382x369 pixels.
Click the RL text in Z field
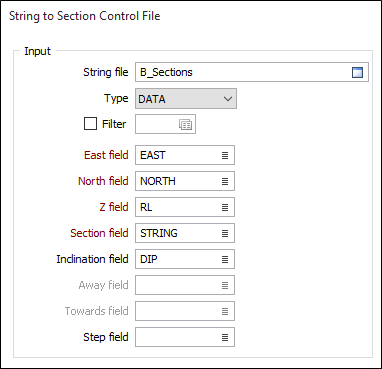click(146, 207)
